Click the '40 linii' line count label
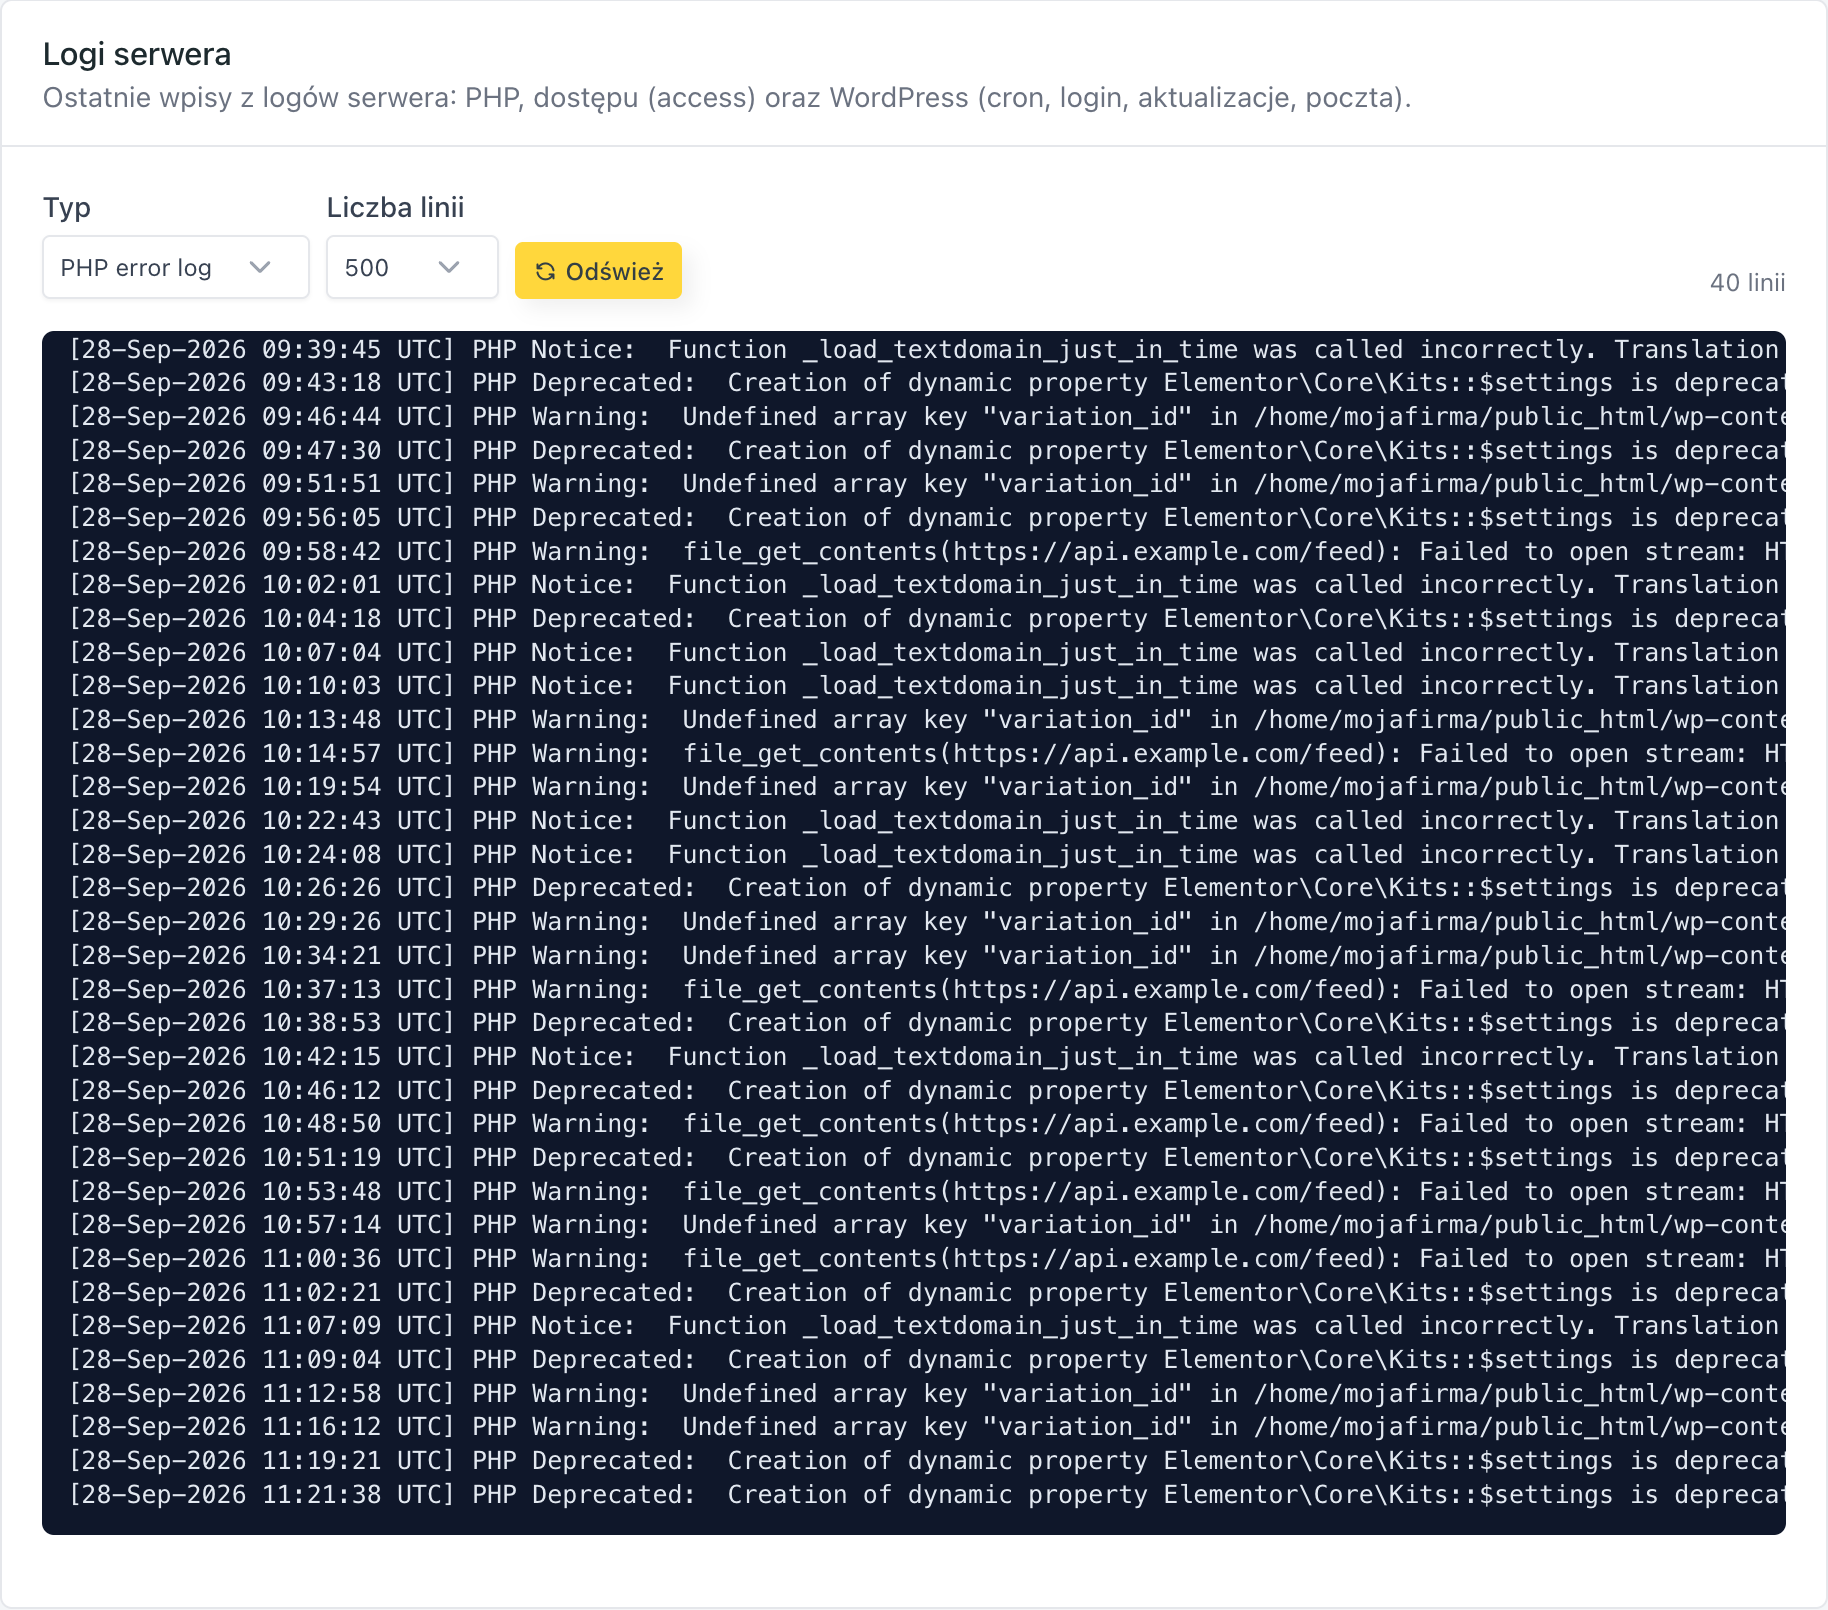1828x1610 pixels. (x=1747, y=283)
